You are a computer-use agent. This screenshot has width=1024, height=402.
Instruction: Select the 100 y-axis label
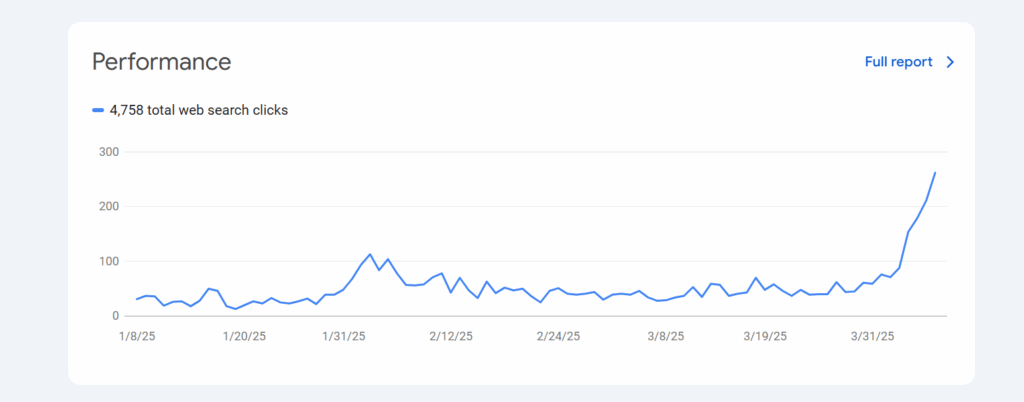point(108,261)
